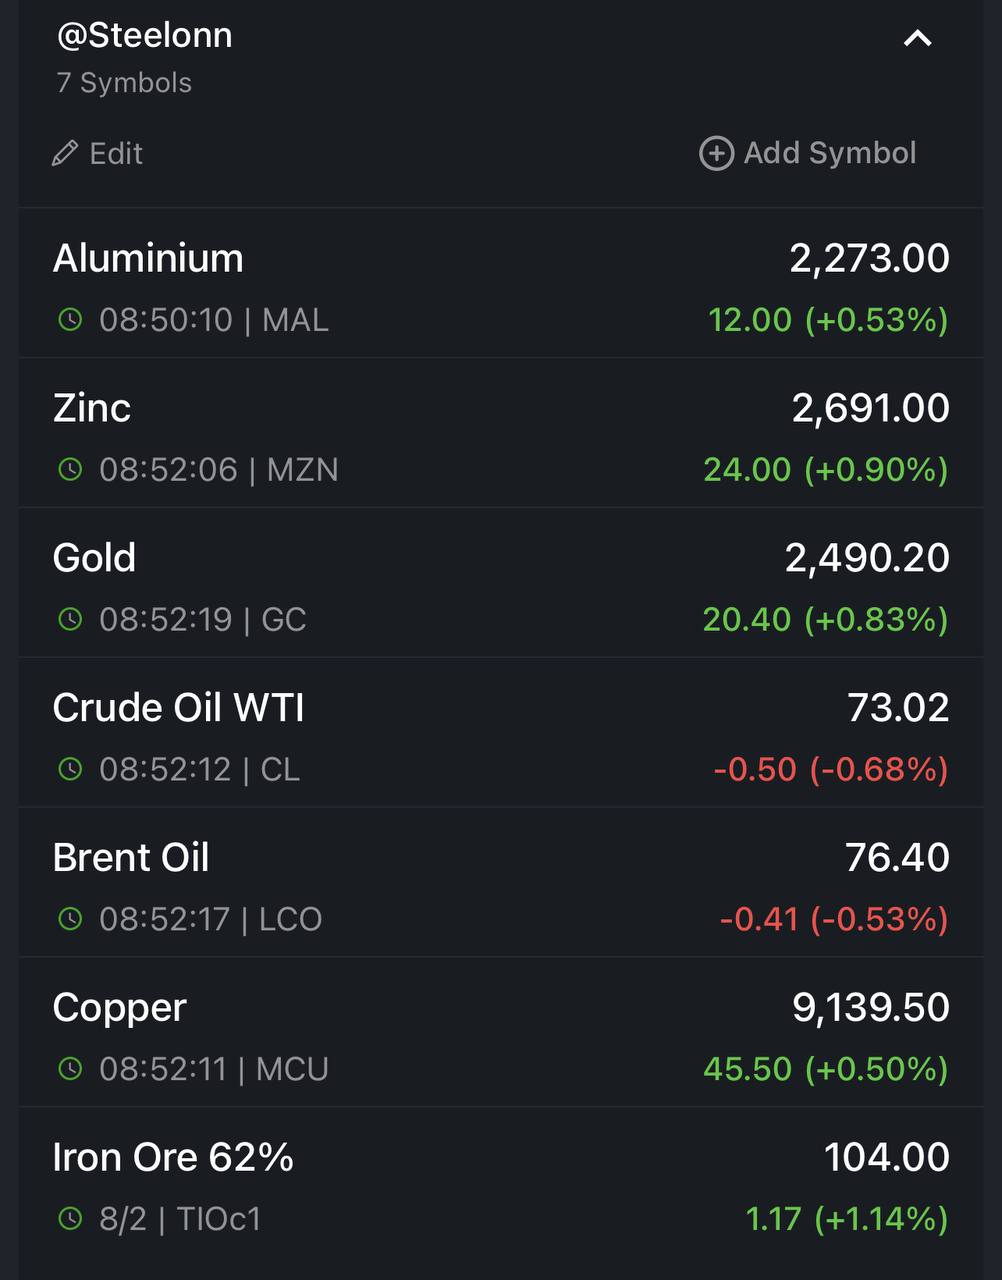Click the Add Symbol button text
Image resolution: width=1002 pixels, height=1280 pixels.
click(x=830, y=153)
